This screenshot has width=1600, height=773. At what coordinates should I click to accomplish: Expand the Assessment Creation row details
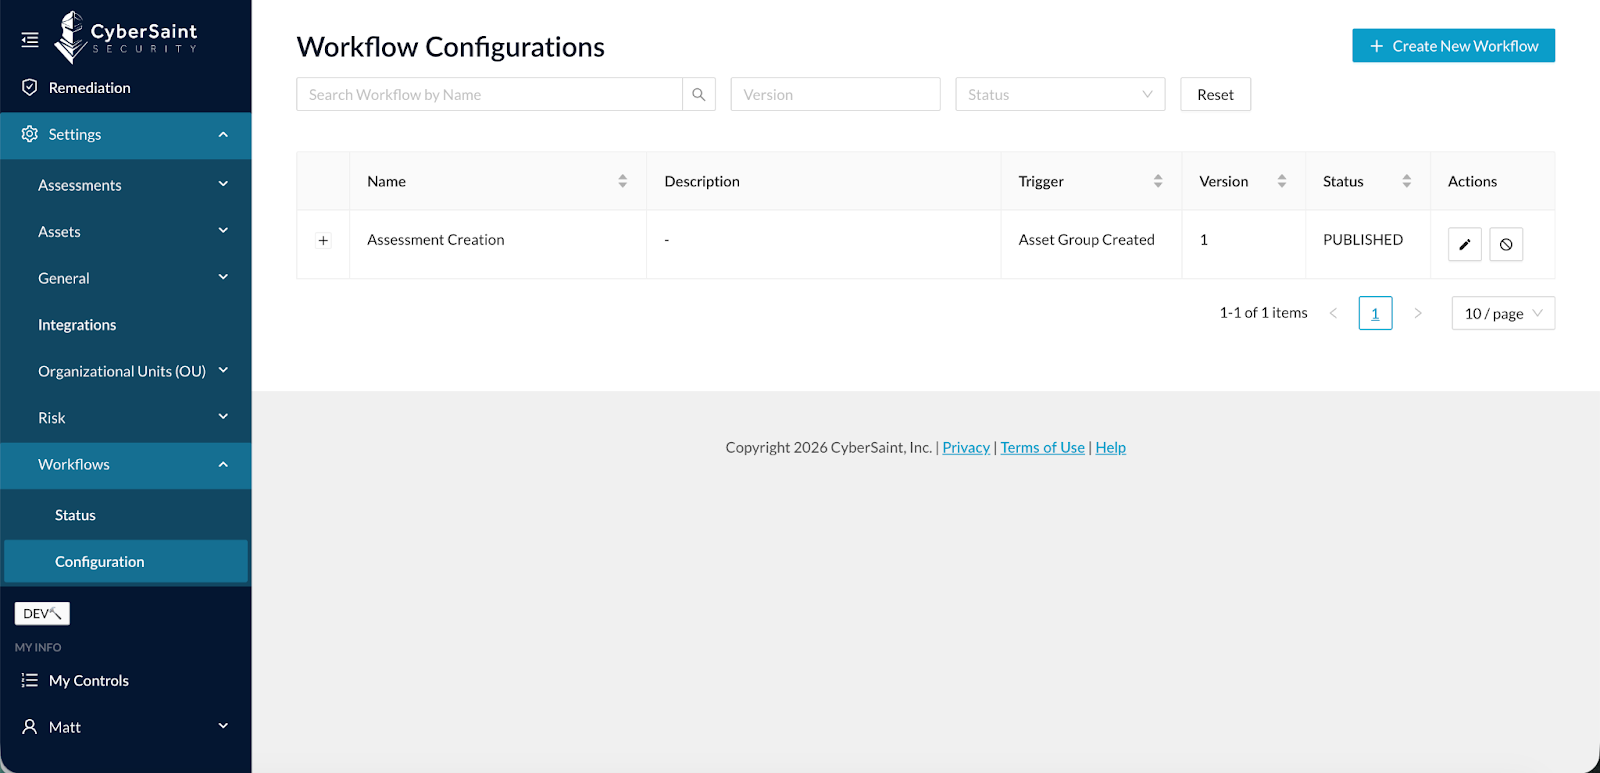click(323, 240)
